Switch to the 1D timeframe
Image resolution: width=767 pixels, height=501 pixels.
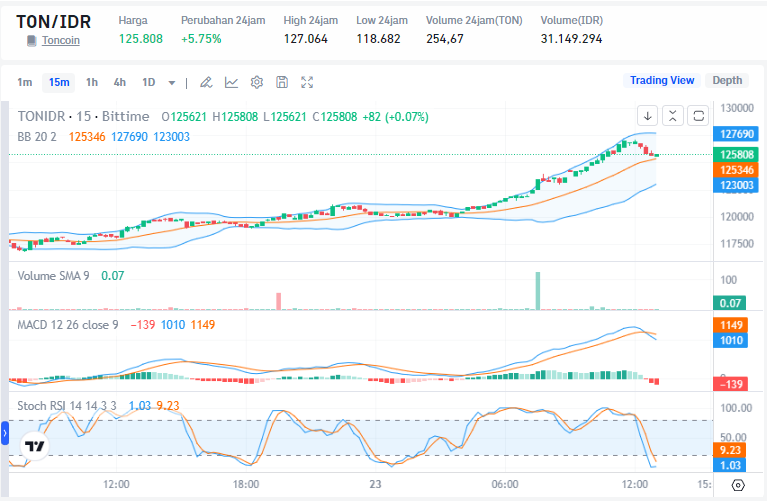[148, 82]
